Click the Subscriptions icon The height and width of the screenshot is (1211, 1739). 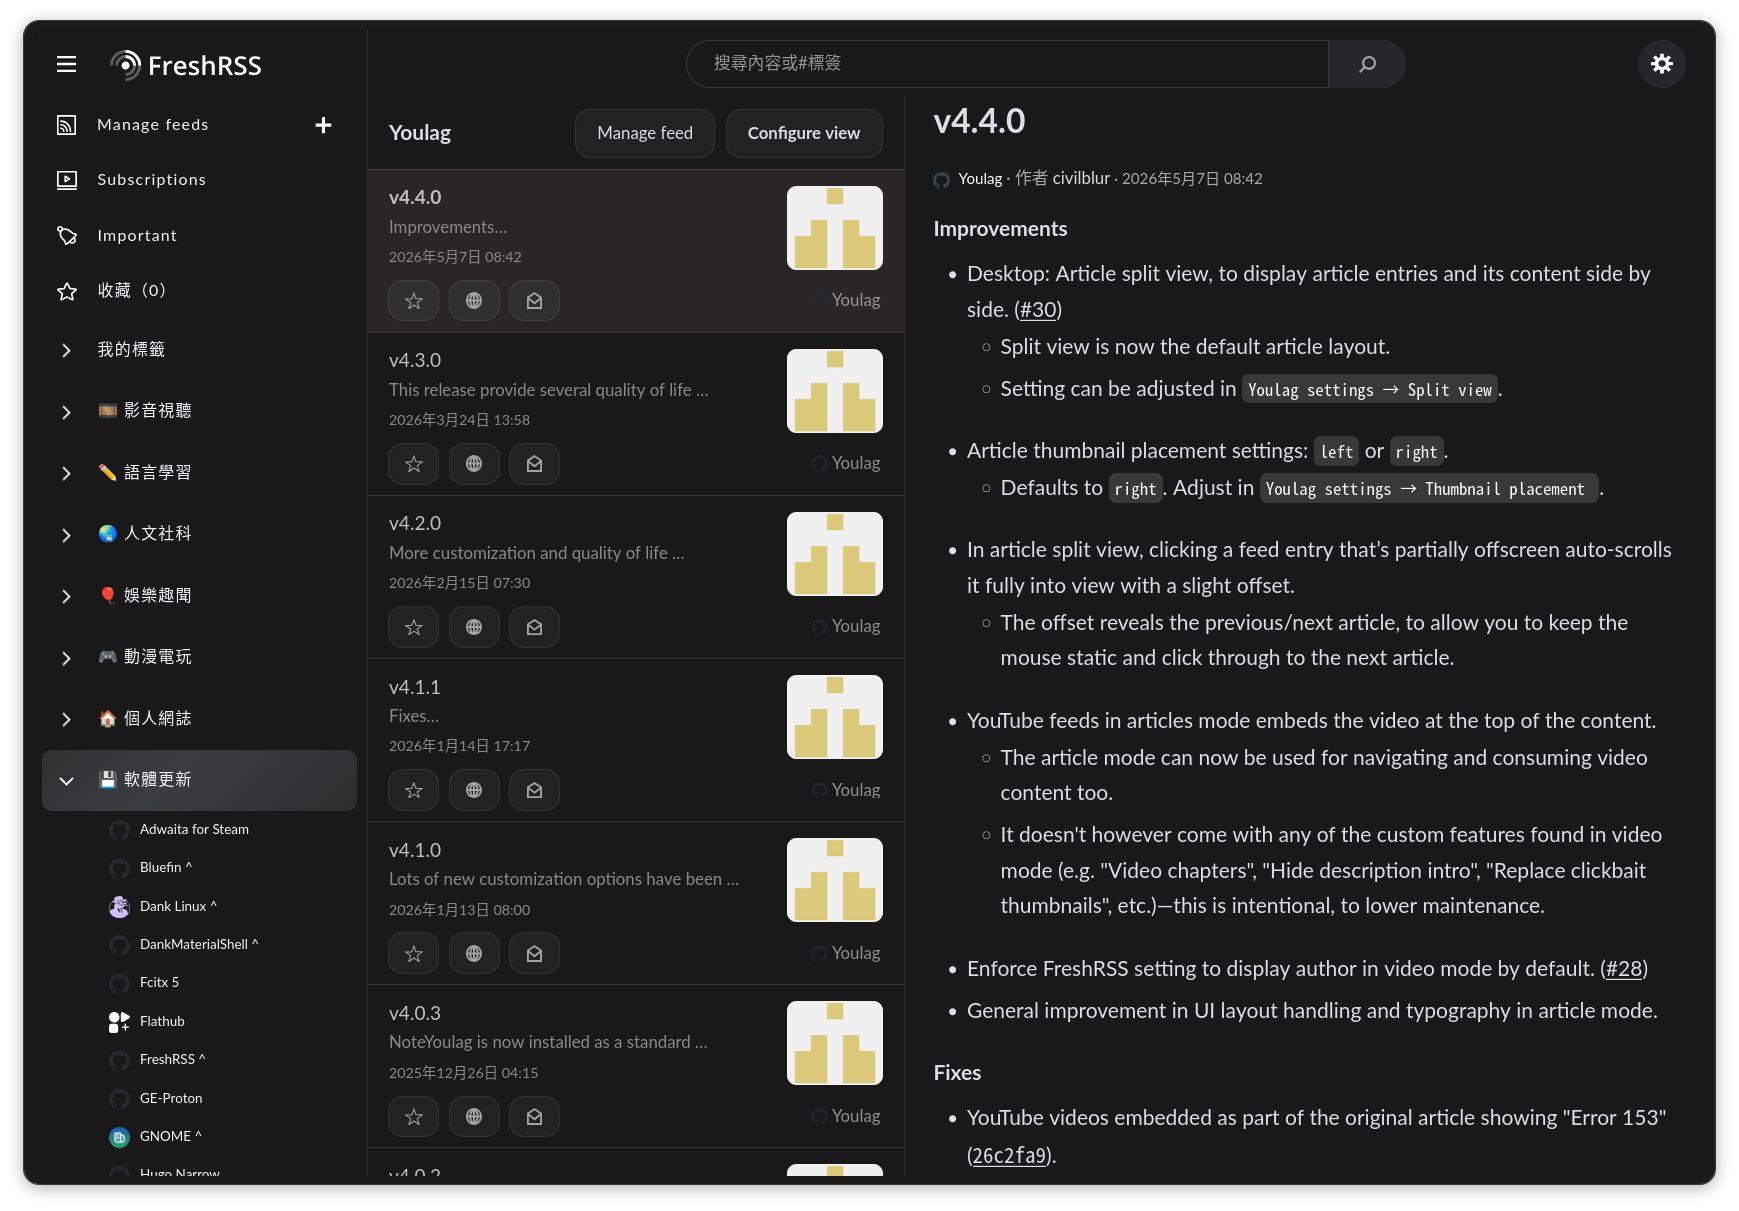coord(67,180)
